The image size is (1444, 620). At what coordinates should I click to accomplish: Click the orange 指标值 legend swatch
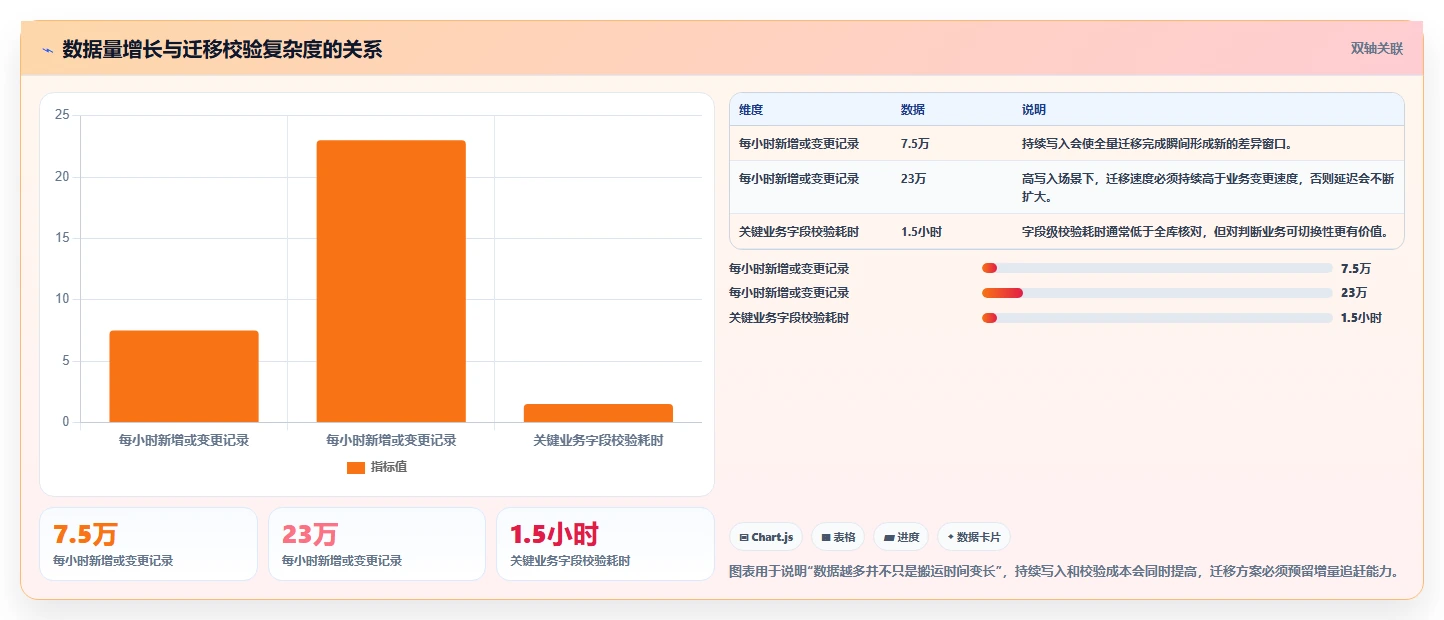(x=355, y=467)
